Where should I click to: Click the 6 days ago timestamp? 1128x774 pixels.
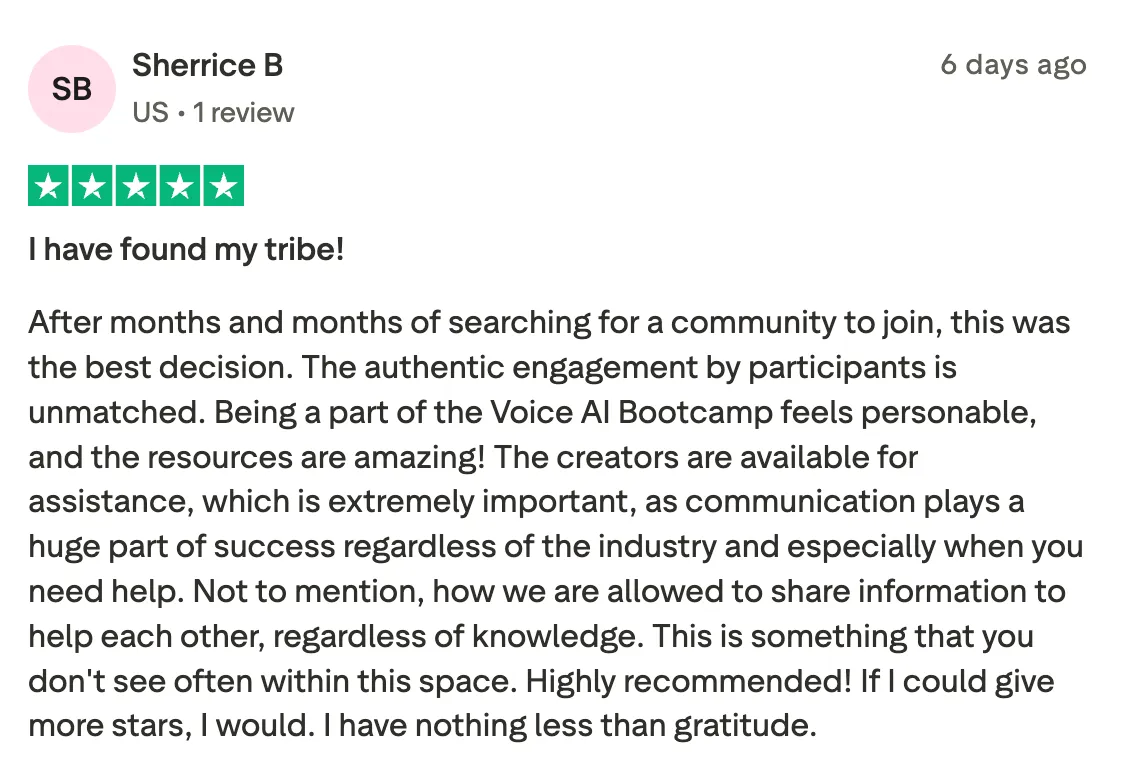(1013, 65)
